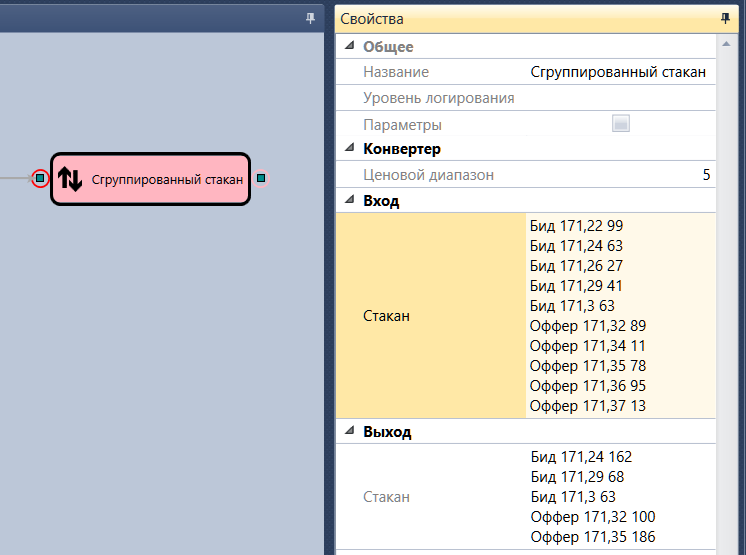
Task: Collapse the Вход section
Action: (350, 199)
